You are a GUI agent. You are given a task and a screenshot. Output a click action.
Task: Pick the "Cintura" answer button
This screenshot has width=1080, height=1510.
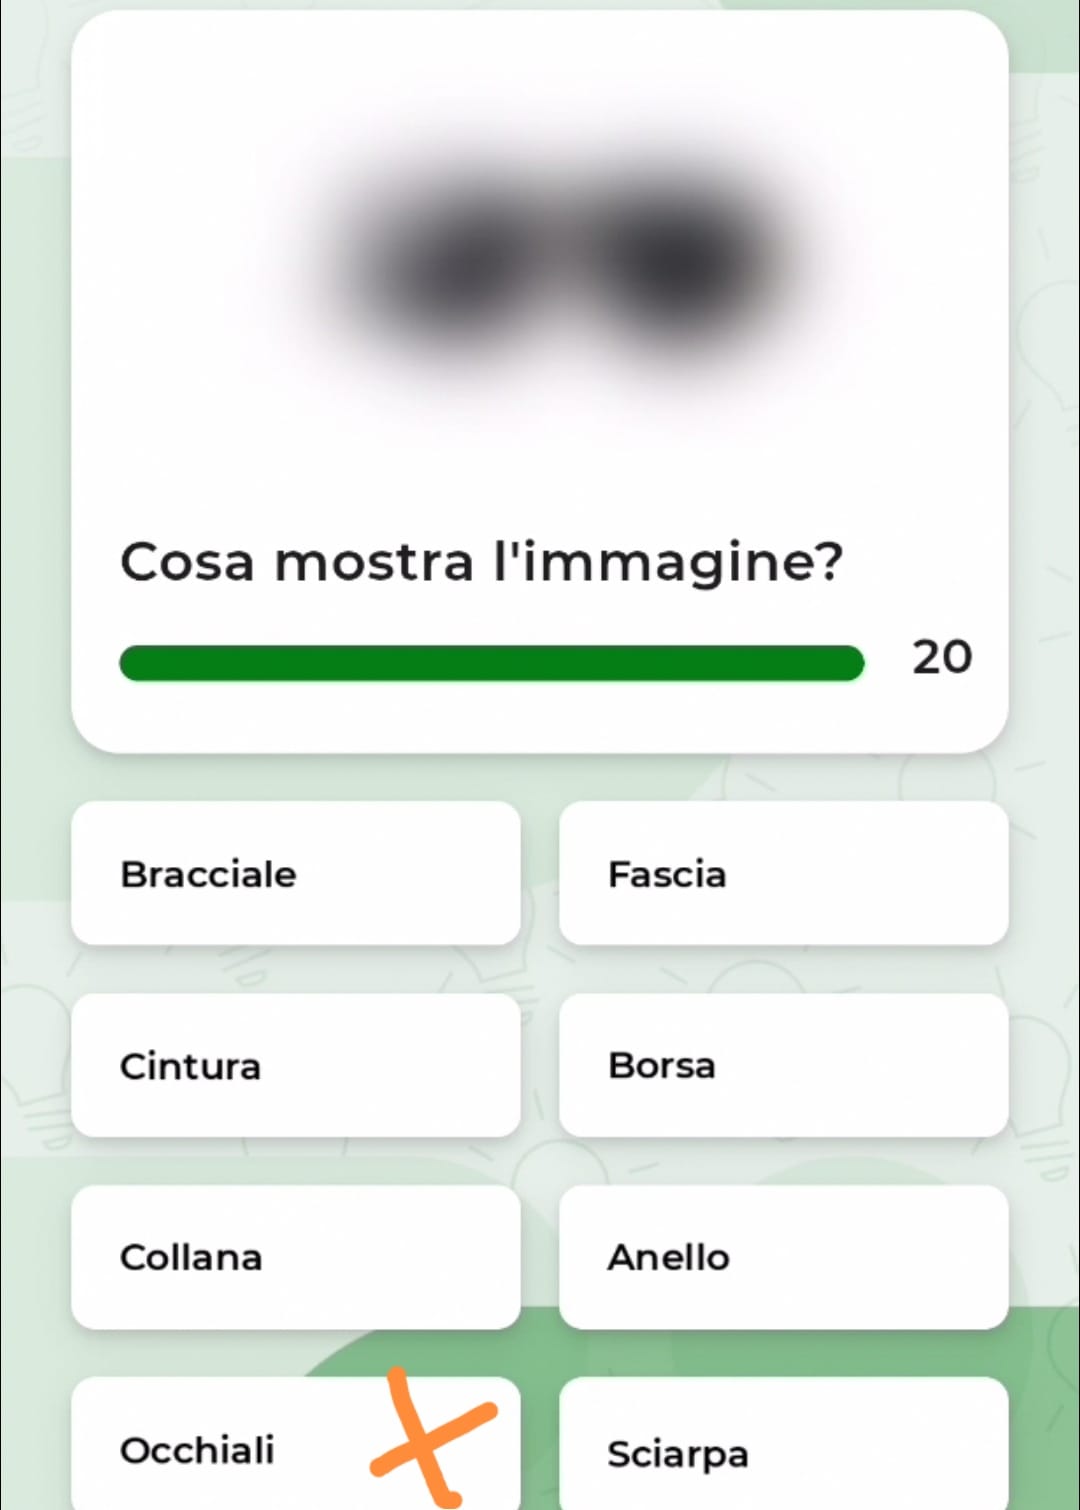click(x=296, y=1065)
